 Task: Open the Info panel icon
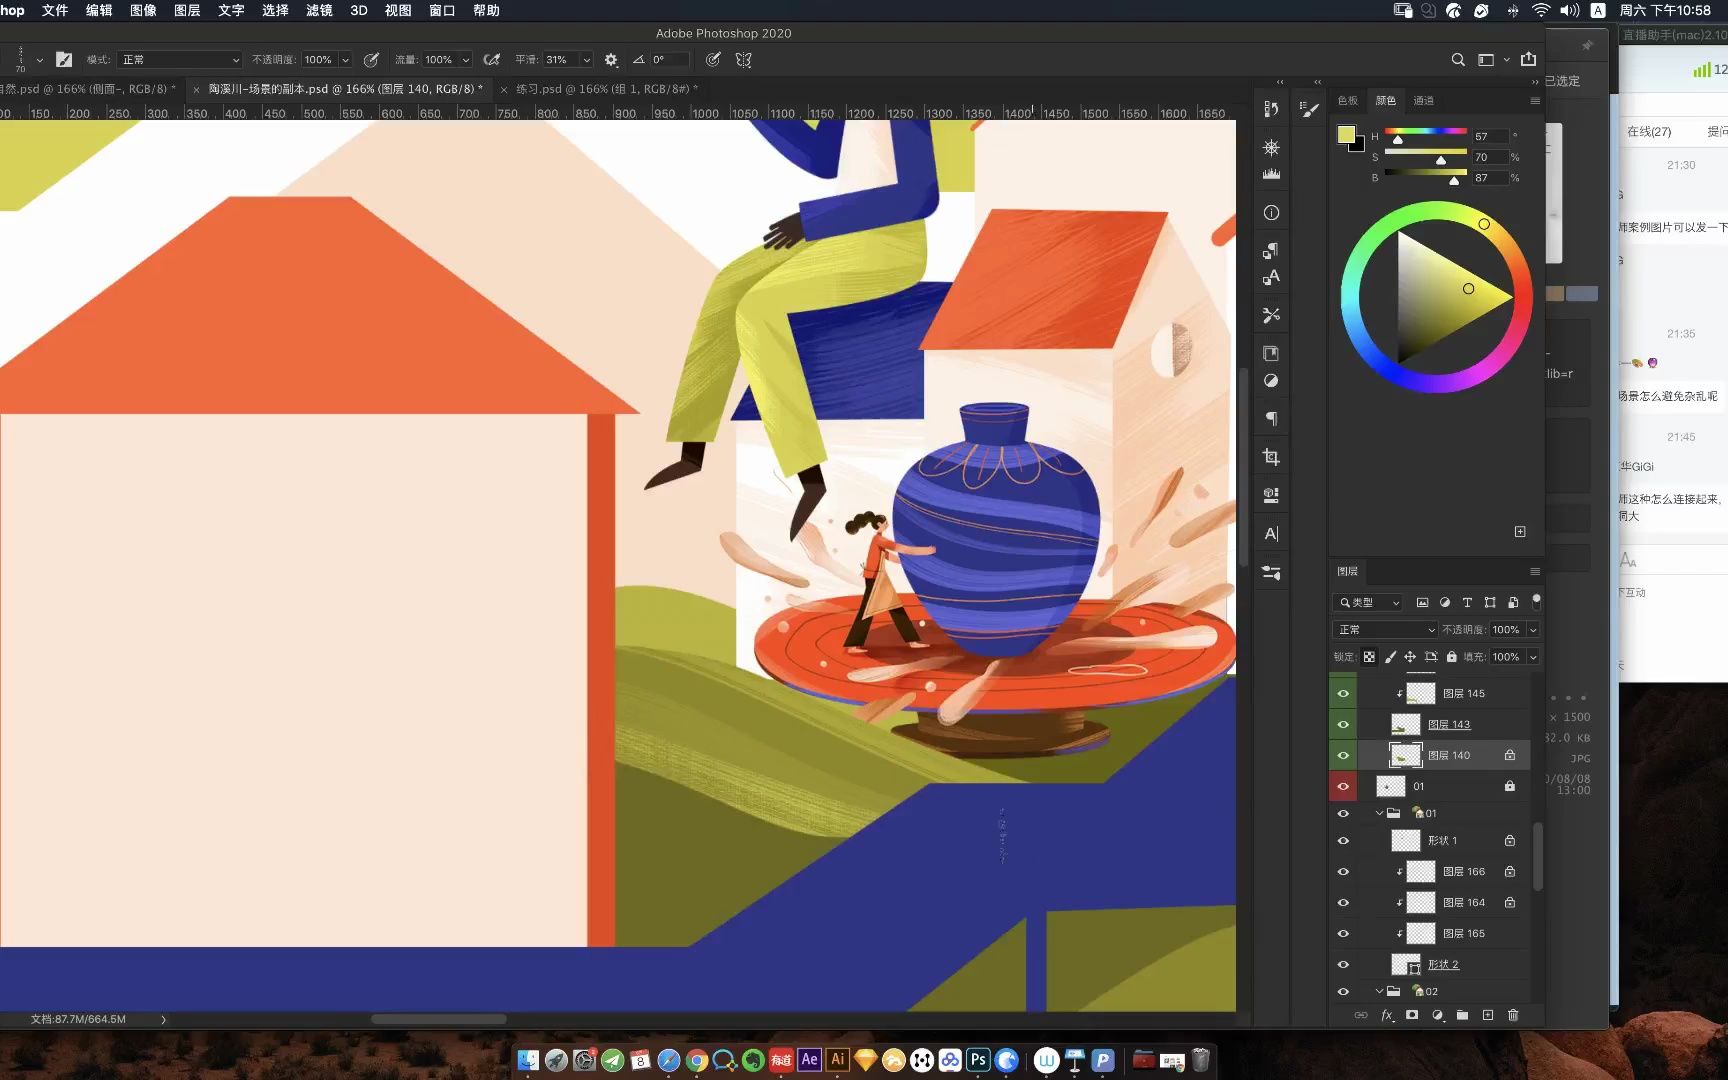[1271, 213]
